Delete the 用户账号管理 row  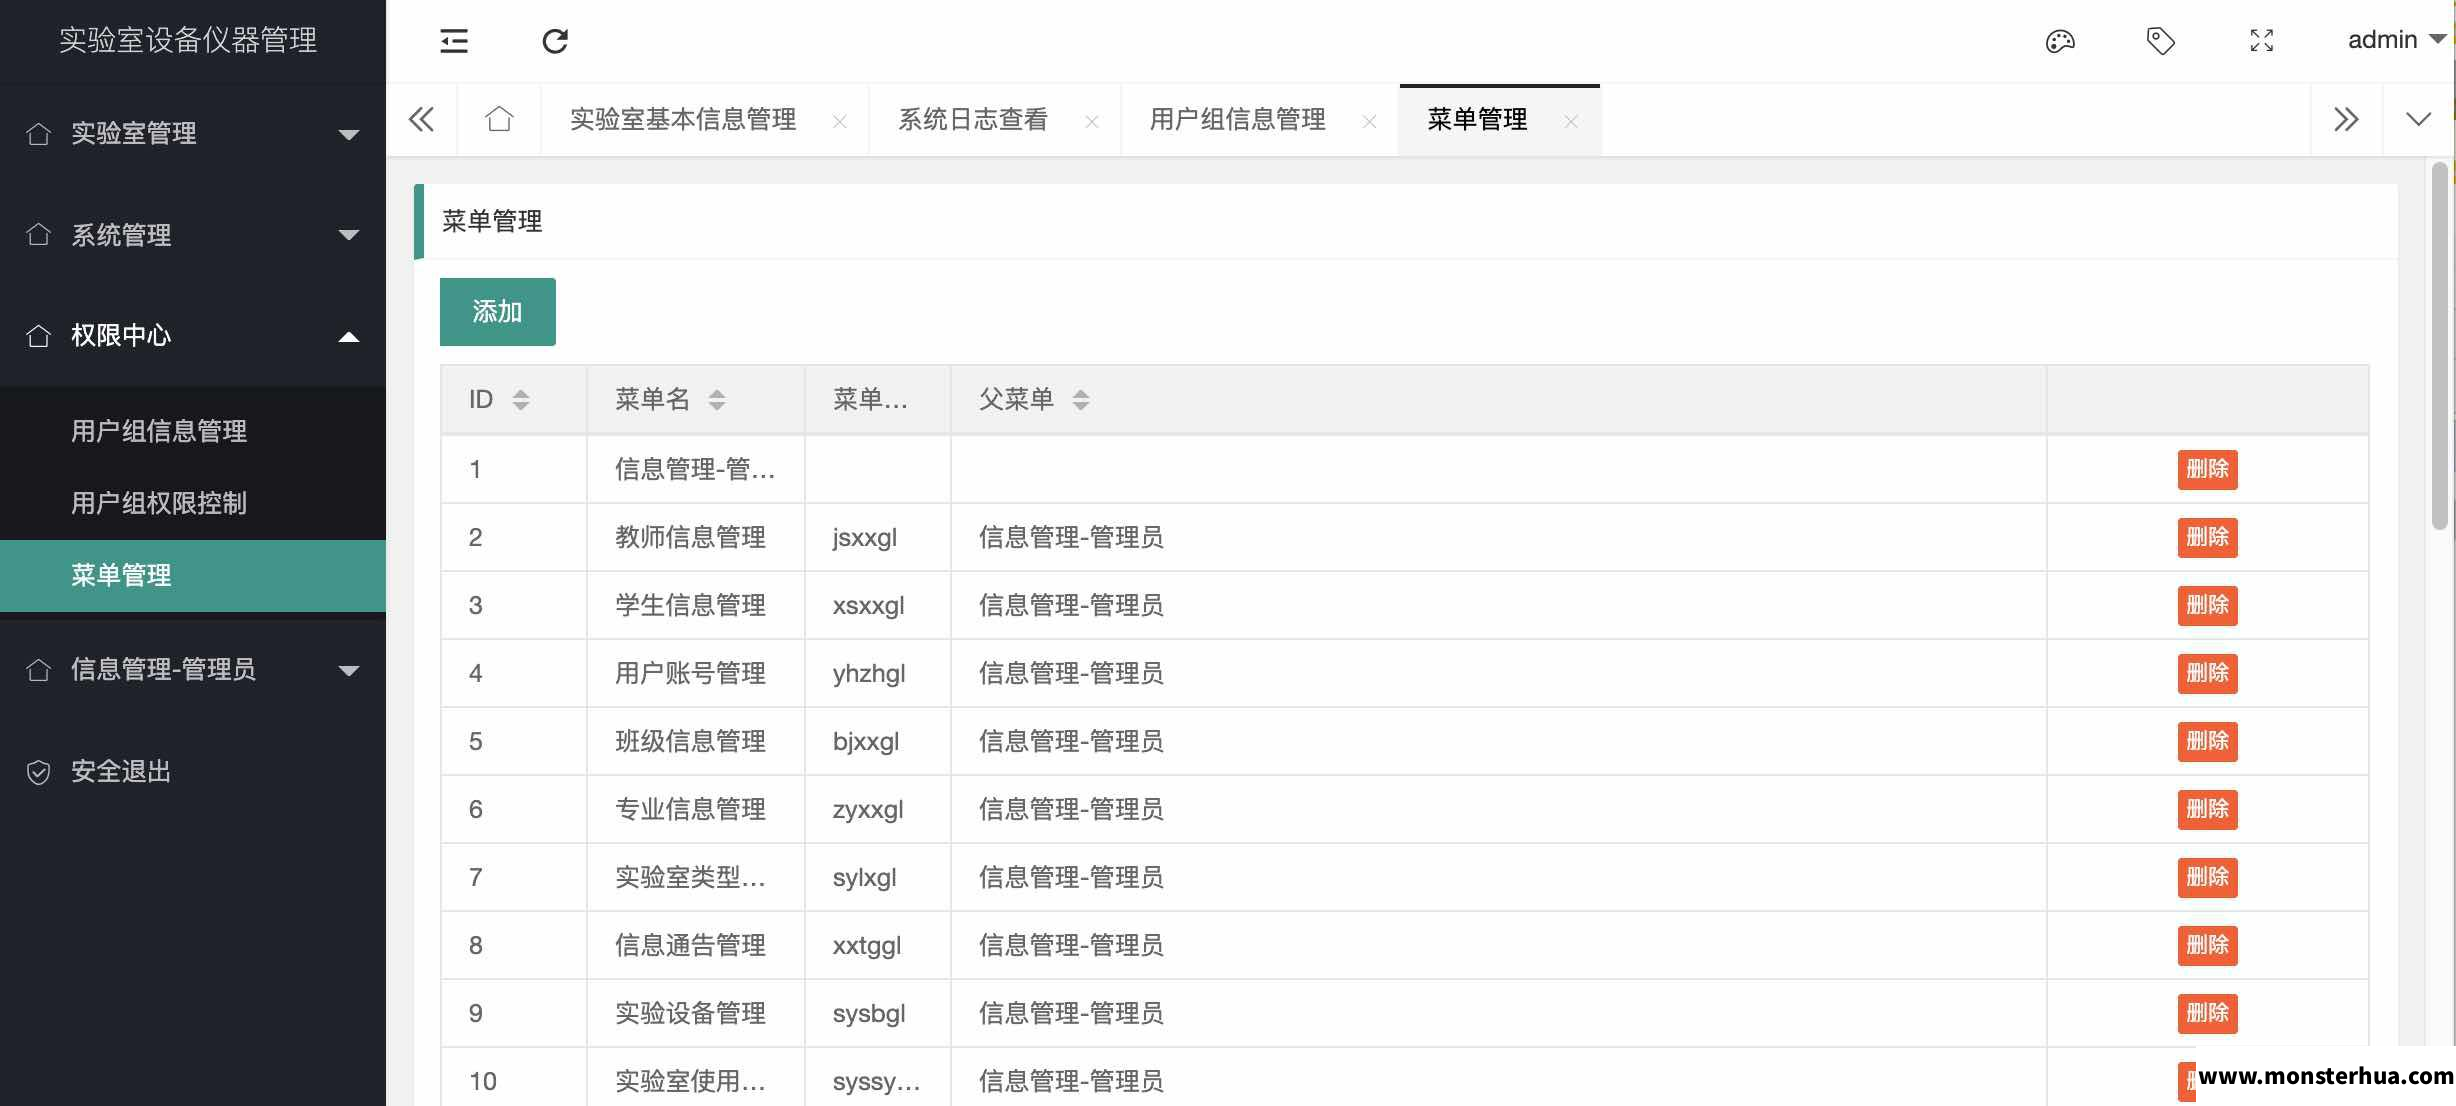point(2208,673)
